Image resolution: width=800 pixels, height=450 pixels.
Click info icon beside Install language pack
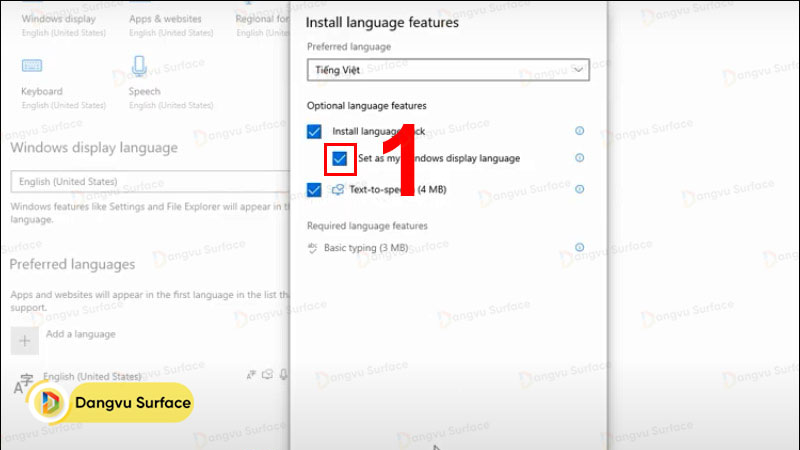[579, 131]
